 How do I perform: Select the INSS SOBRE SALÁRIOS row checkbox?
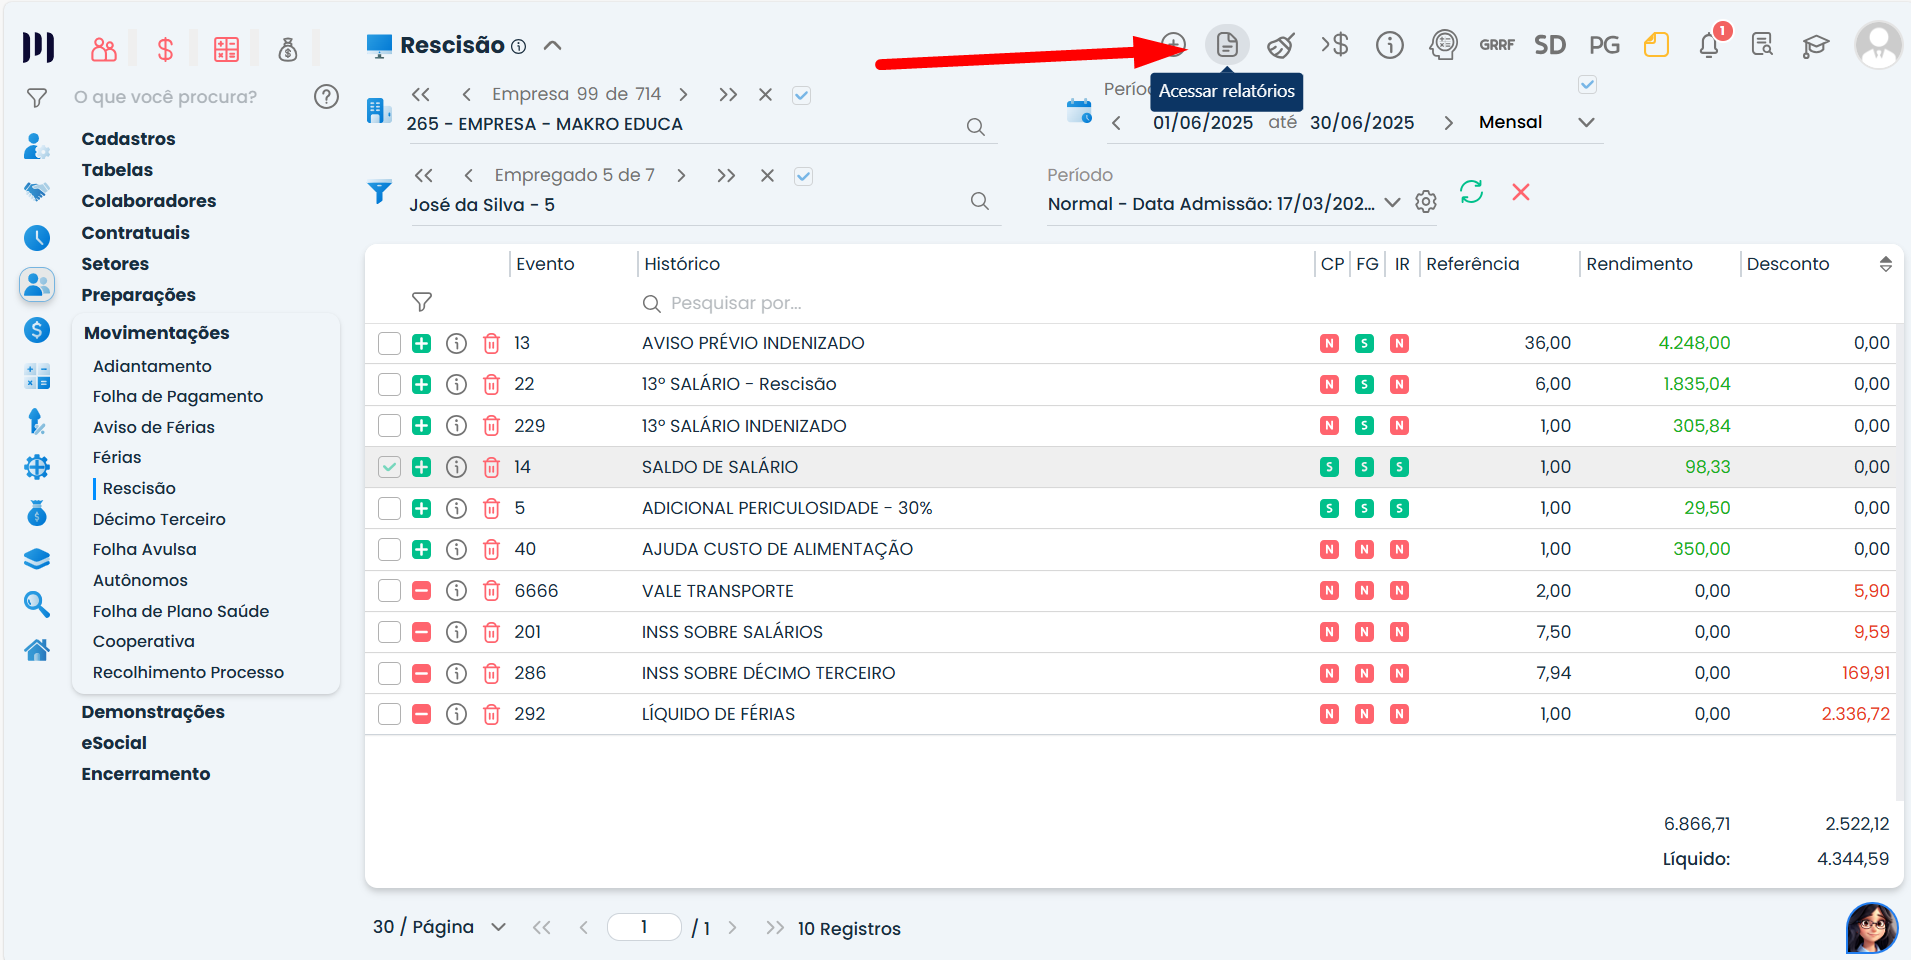pos(389,632)
